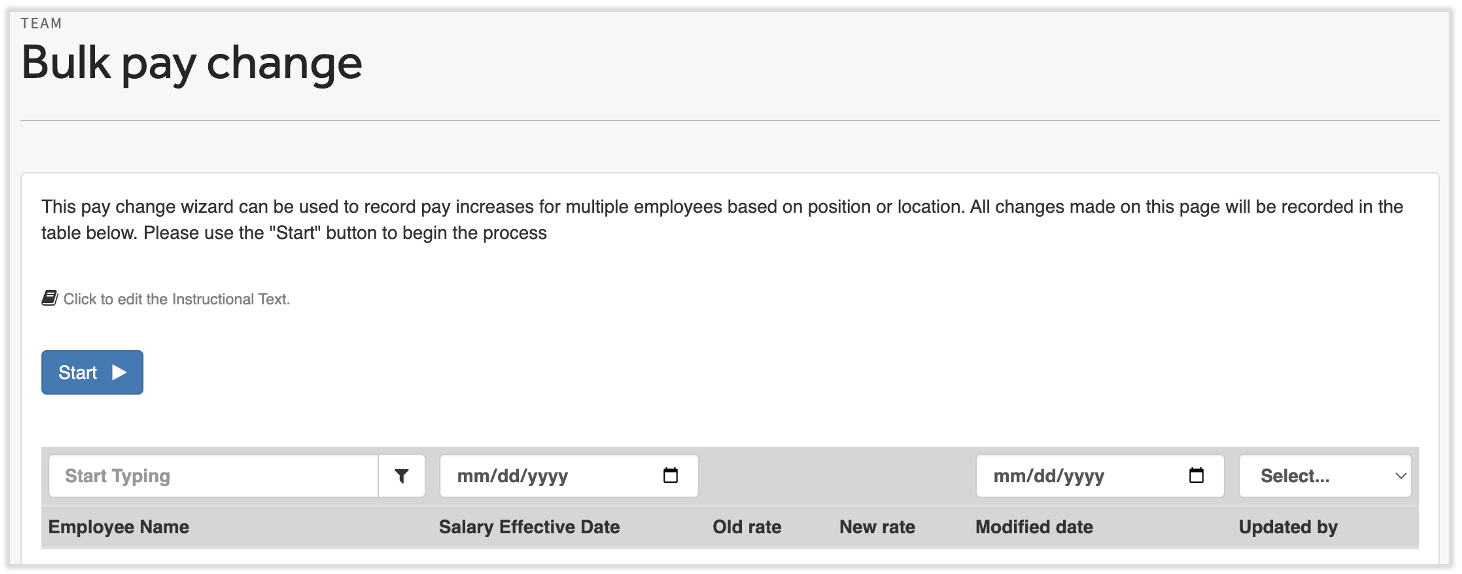This screenshot has height=574, width=1462.
Task: Click the Updated by column header
Action: [x=1288, y=527]
